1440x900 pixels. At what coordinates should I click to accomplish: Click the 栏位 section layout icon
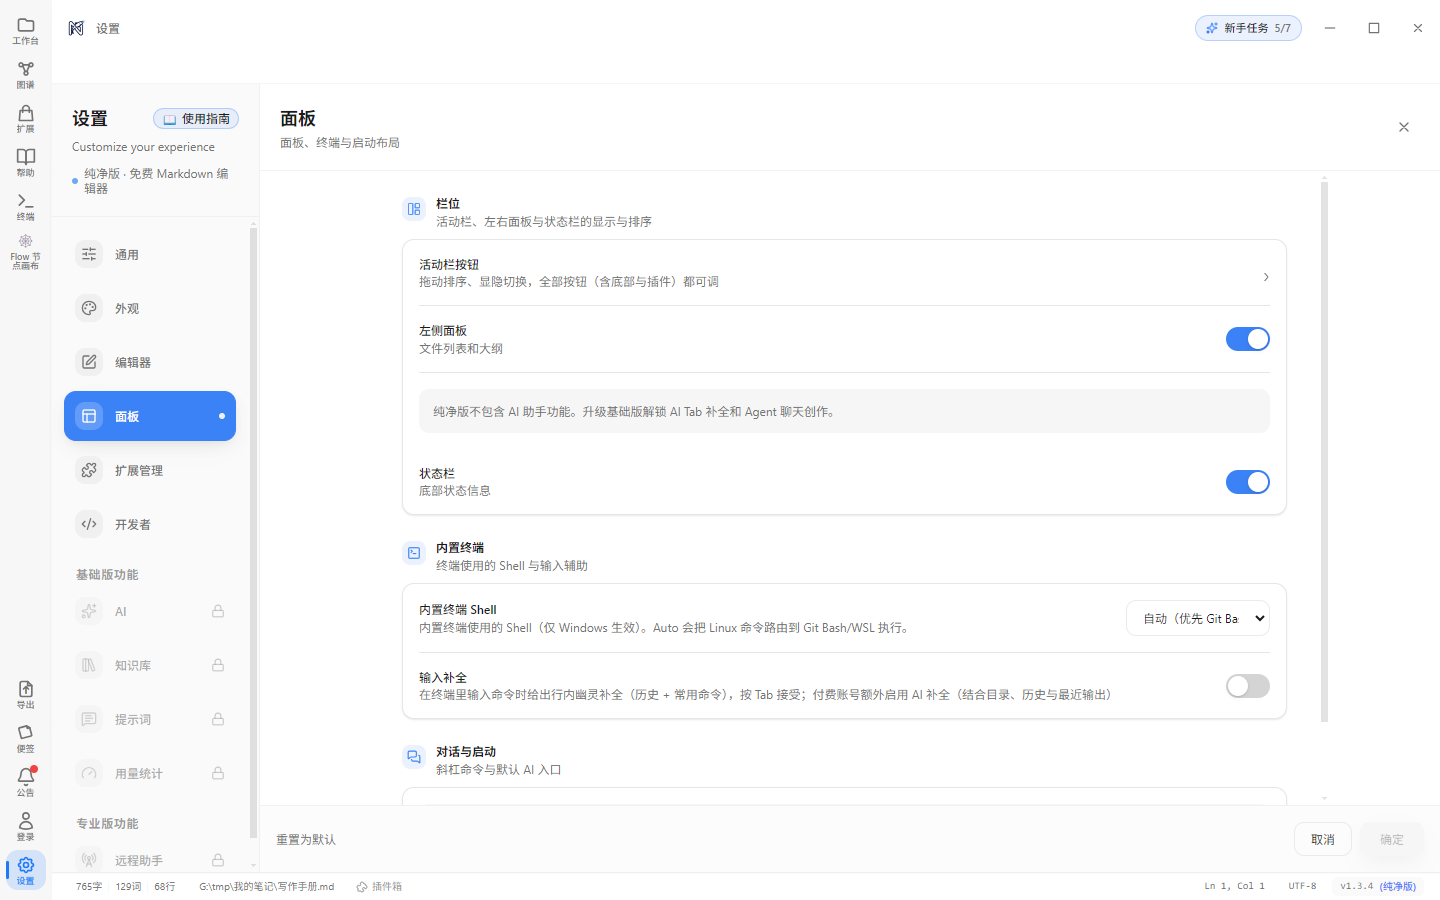[x=414, y=209]
